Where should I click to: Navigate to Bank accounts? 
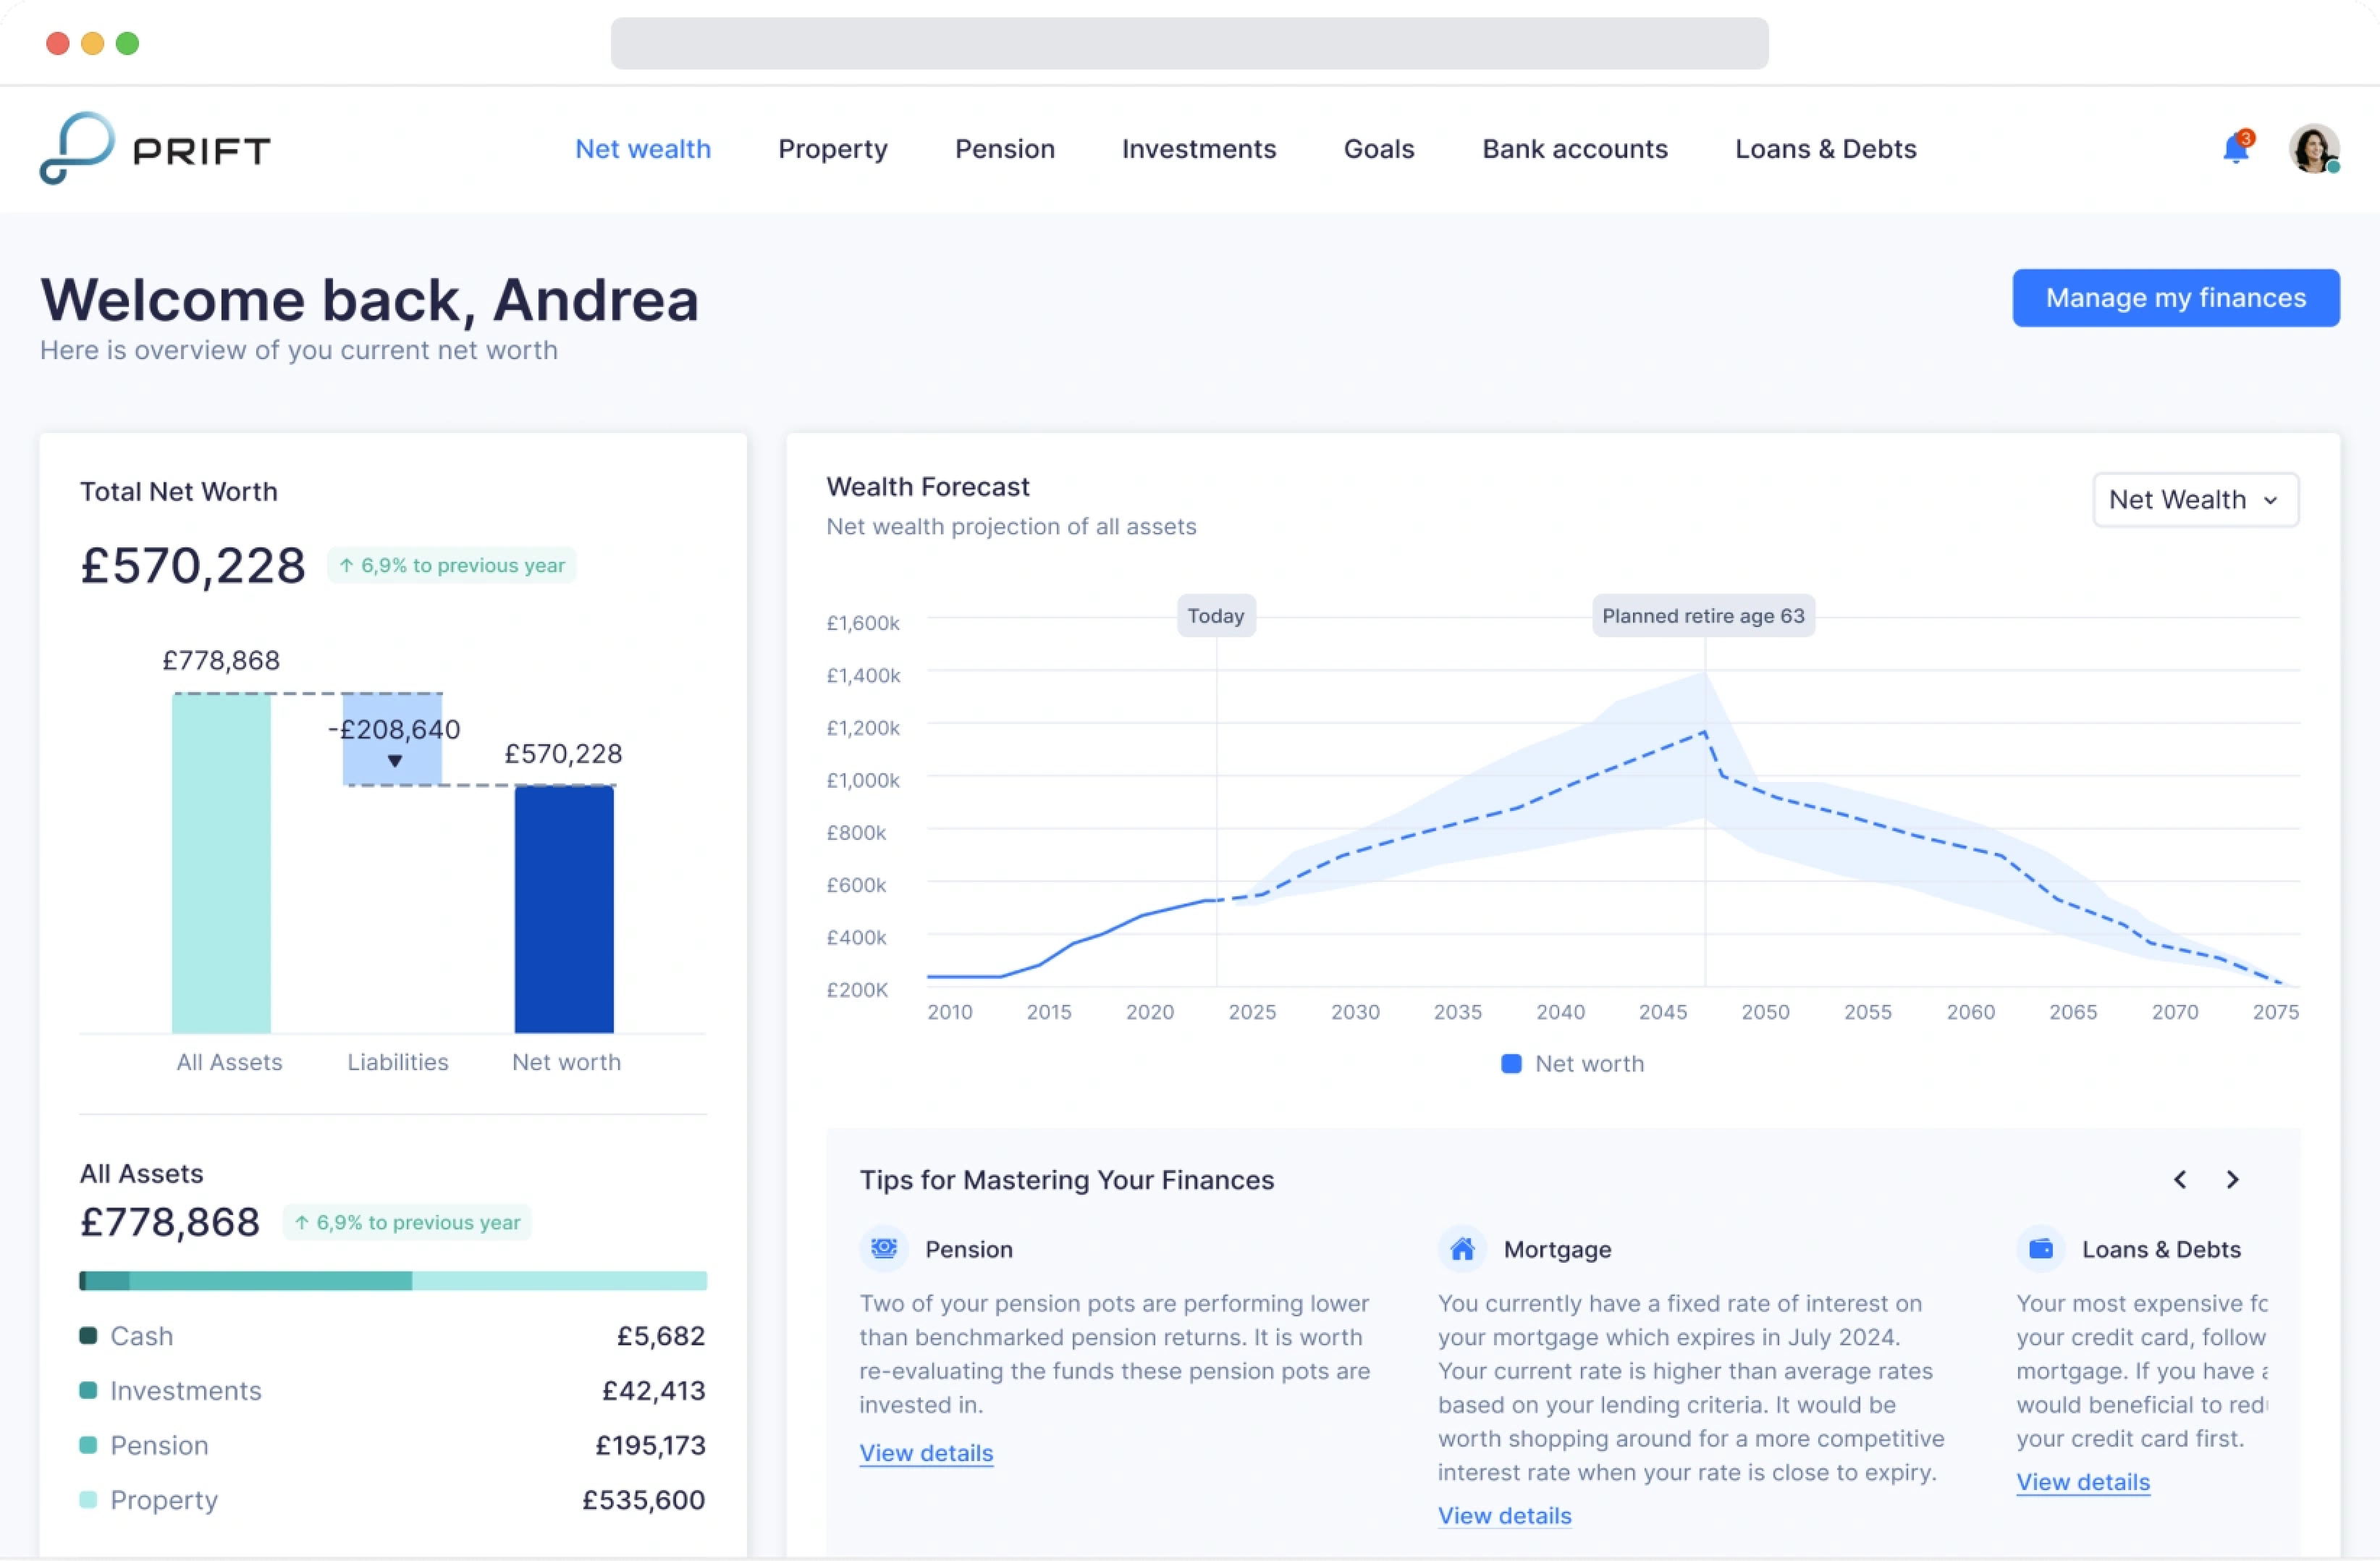pyautogui.click(x=1574, y=149)
